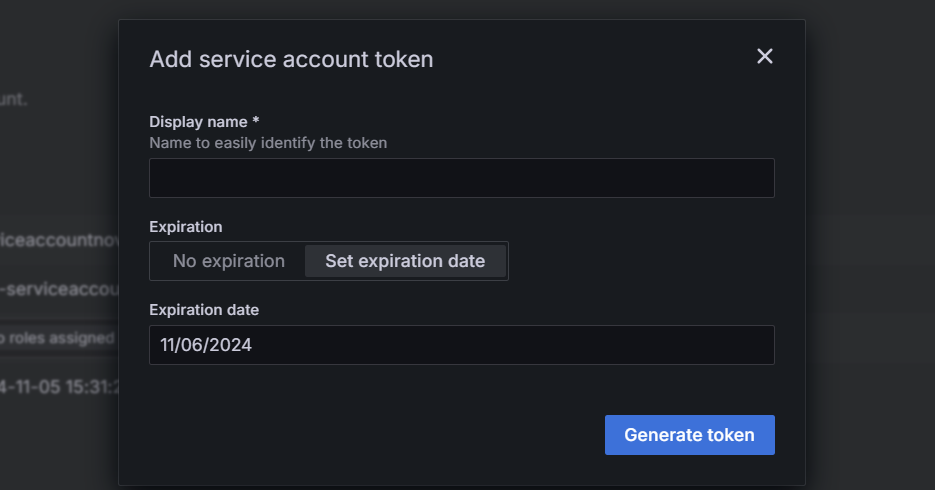The width and height of the screenshot is (935, 490).
Task: Close the Add service account token dialog
Action: (765, 57)
